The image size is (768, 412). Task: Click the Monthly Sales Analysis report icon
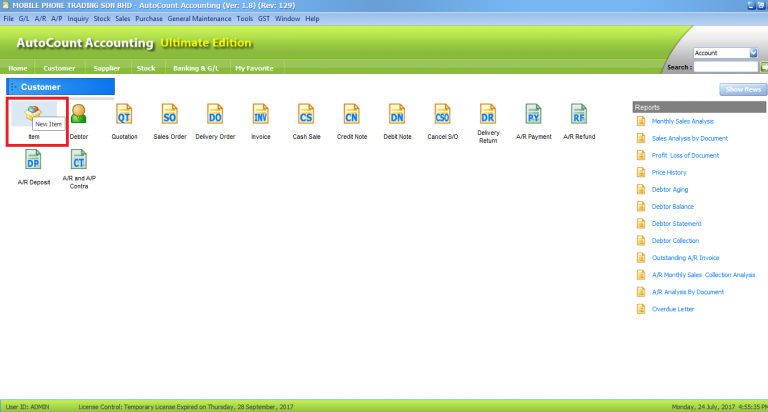(641, 121)
